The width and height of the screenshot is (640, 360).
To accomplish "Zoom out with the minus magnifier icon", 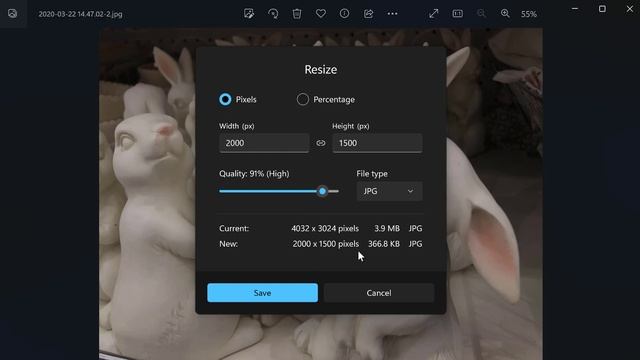I will 481,13.
